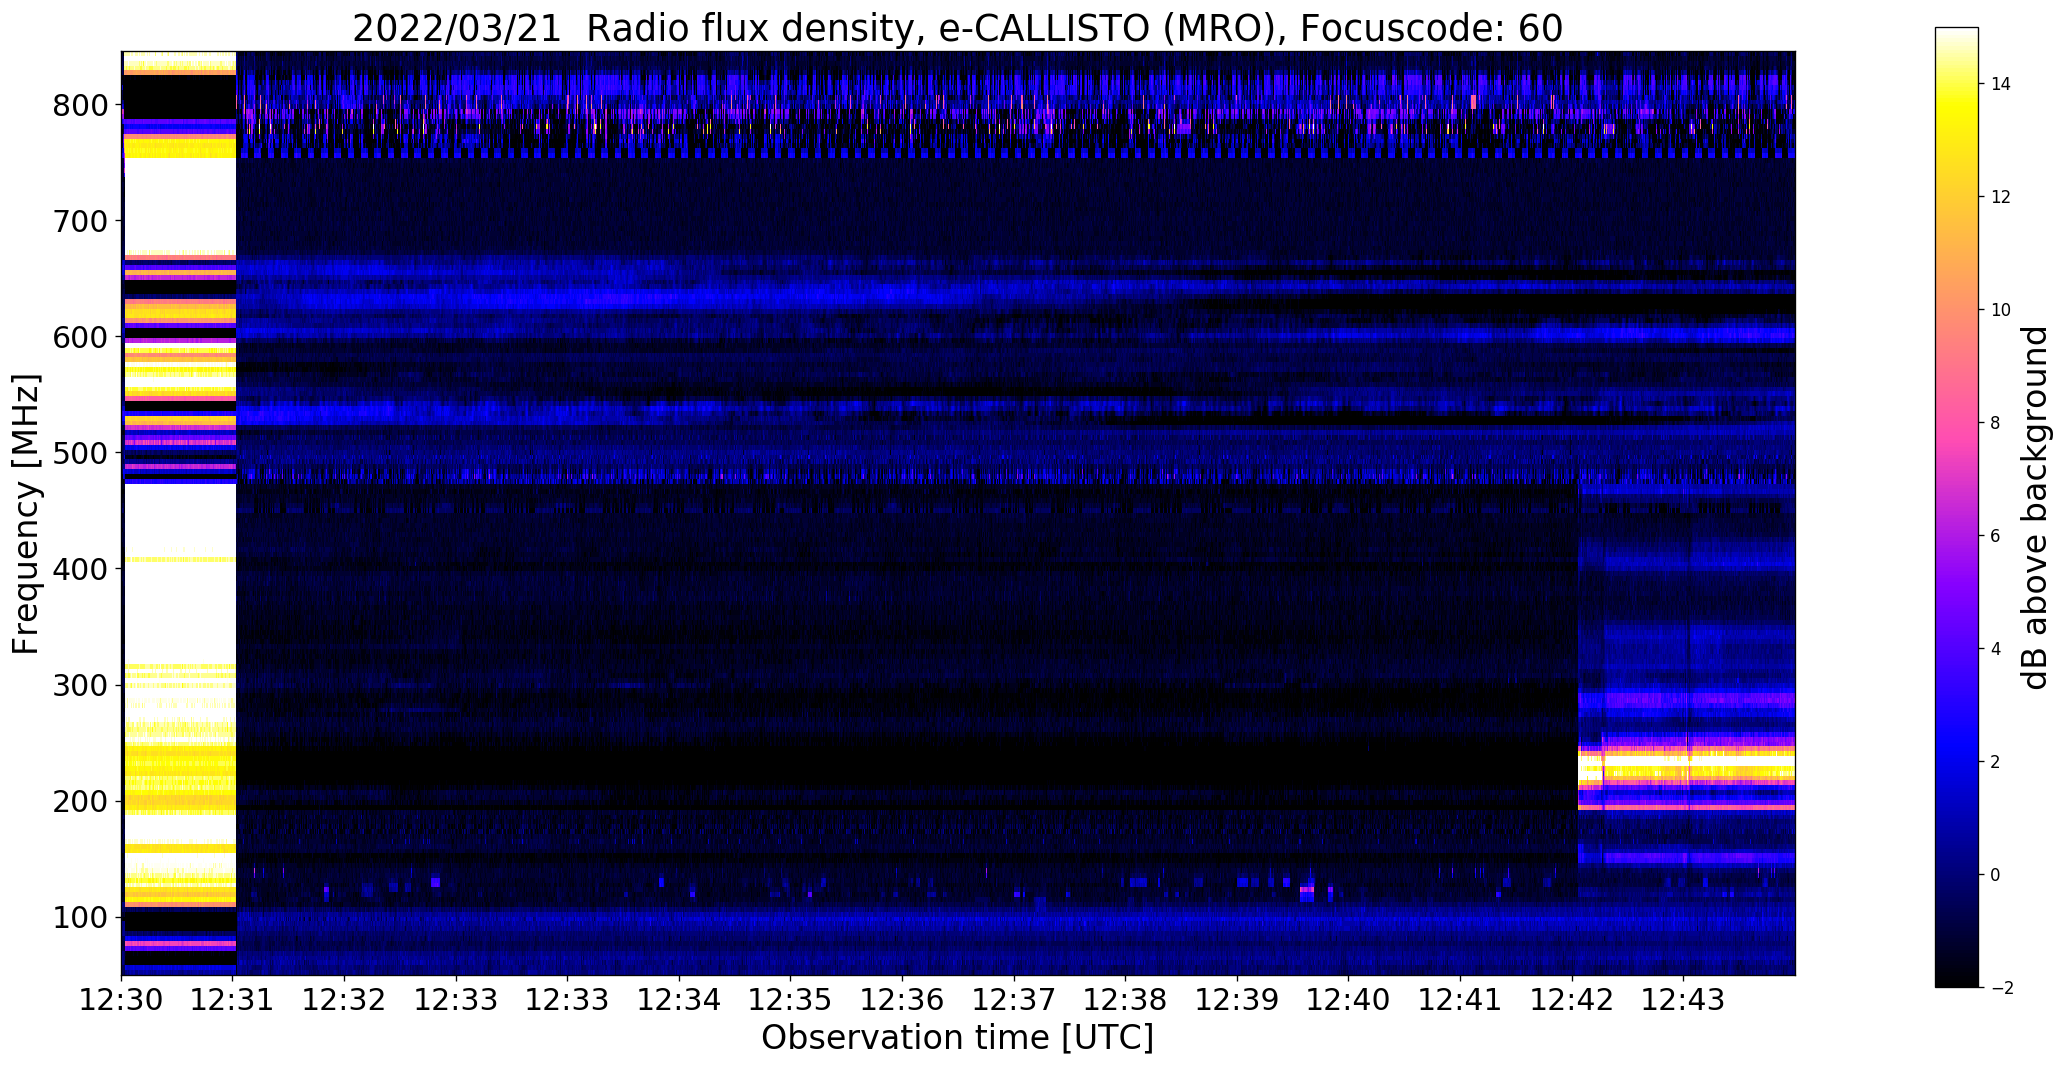
Task: Click the 12:31 time tick label
Action: [233, 1001]
